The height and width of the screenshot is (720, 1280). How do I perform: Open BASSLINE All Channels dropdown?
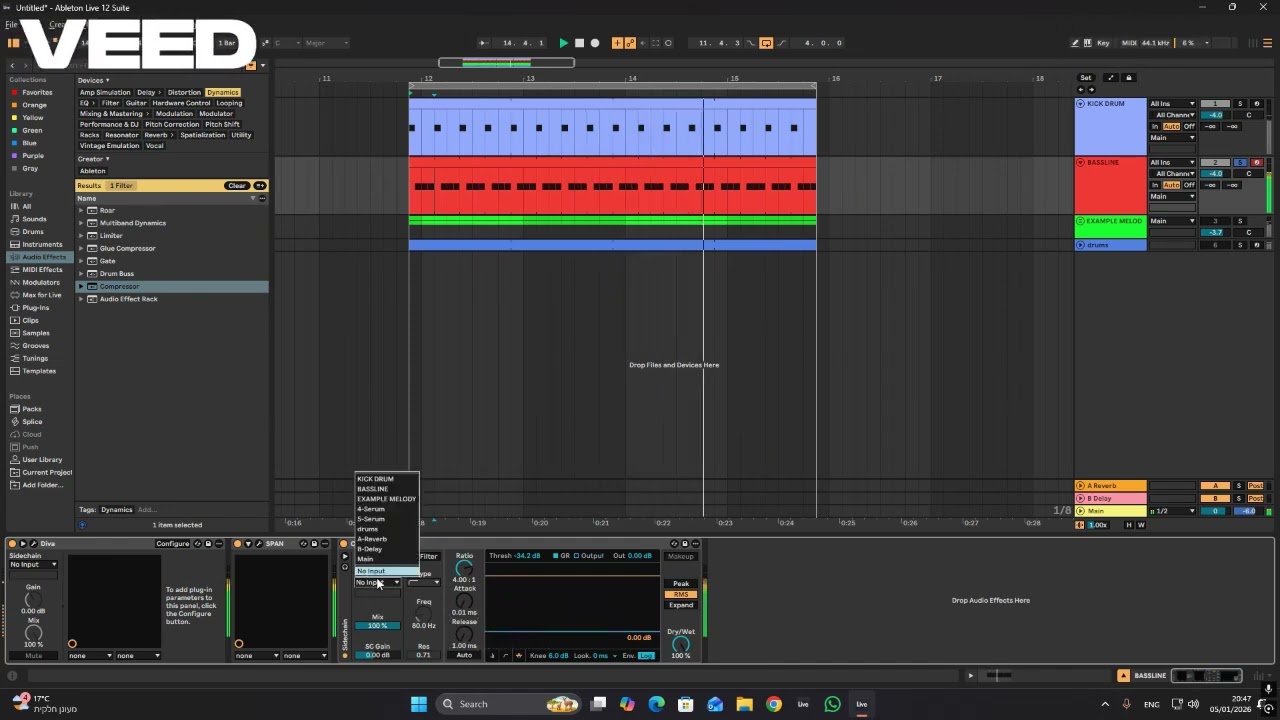pyautogui.click(x=1172, y=173)
